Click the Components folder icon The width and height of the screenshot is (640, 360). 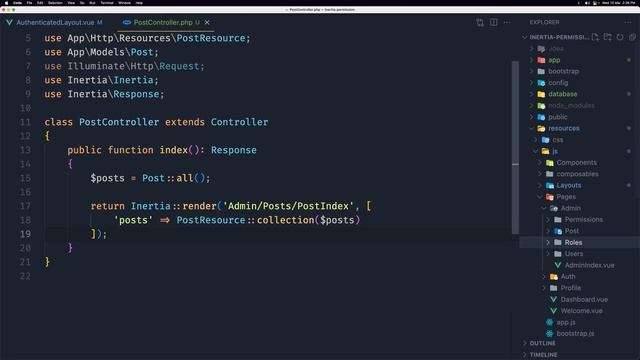(x=550, y=163)
